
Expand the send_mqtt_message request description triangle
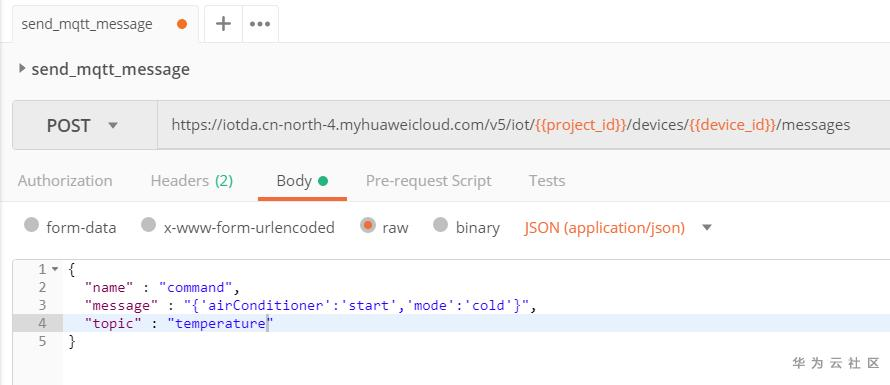coord(22,69)
